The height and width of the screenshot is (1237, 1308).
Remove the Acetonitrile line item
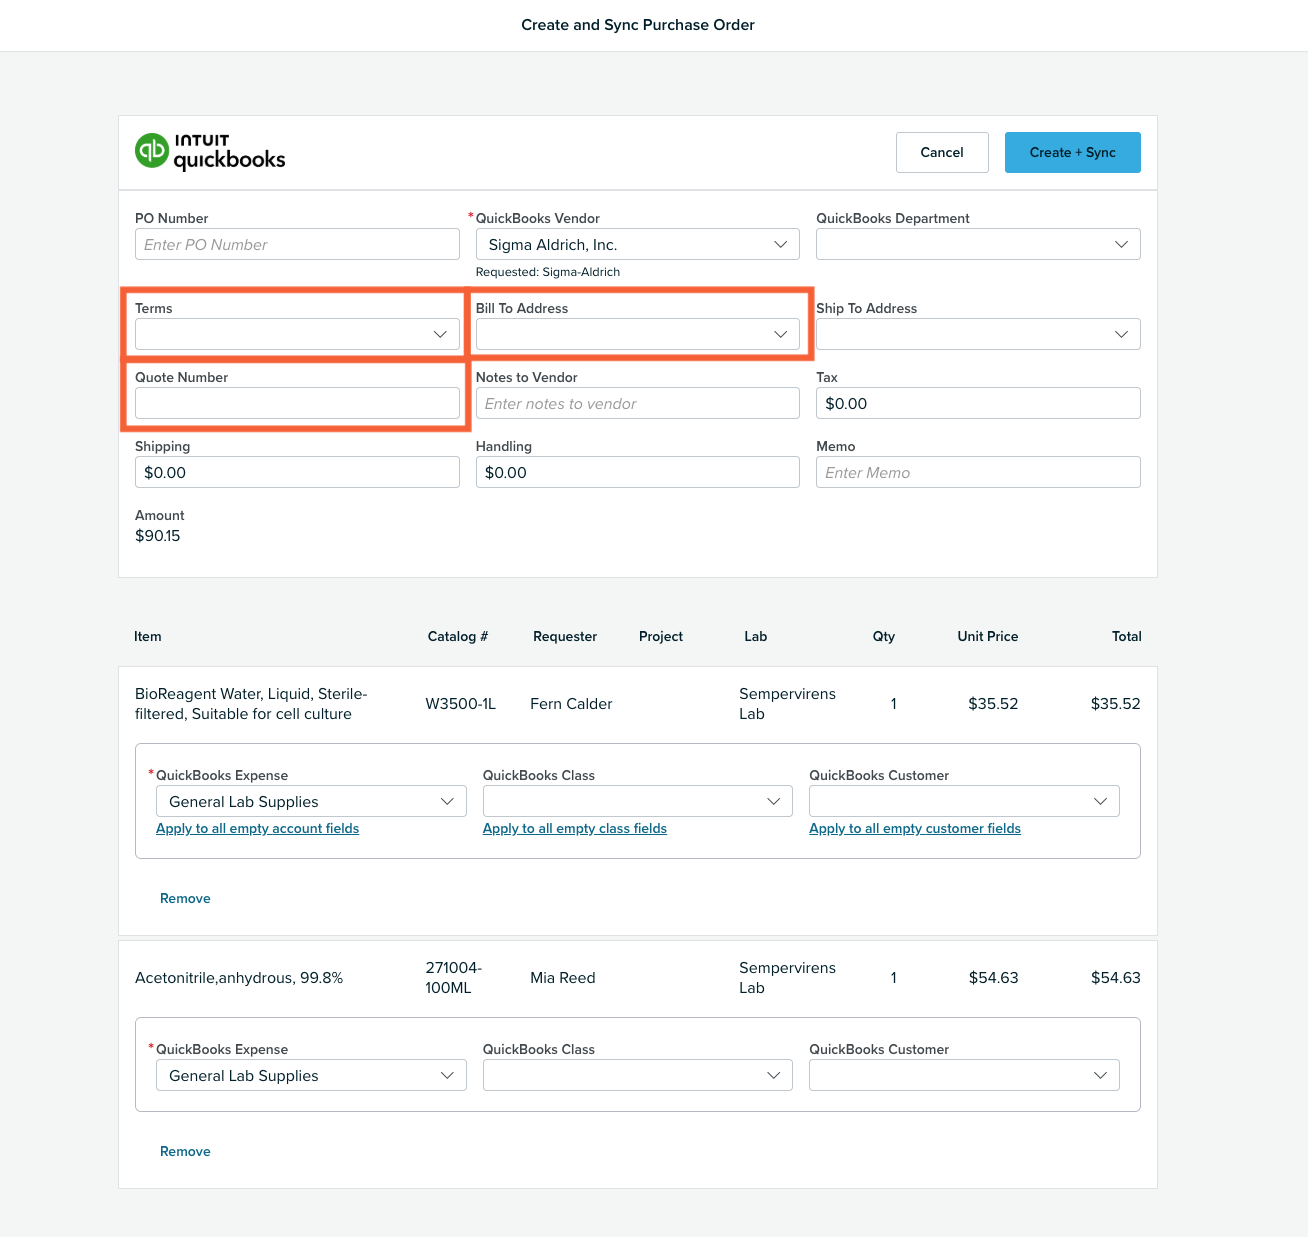tap(185, 1151)
